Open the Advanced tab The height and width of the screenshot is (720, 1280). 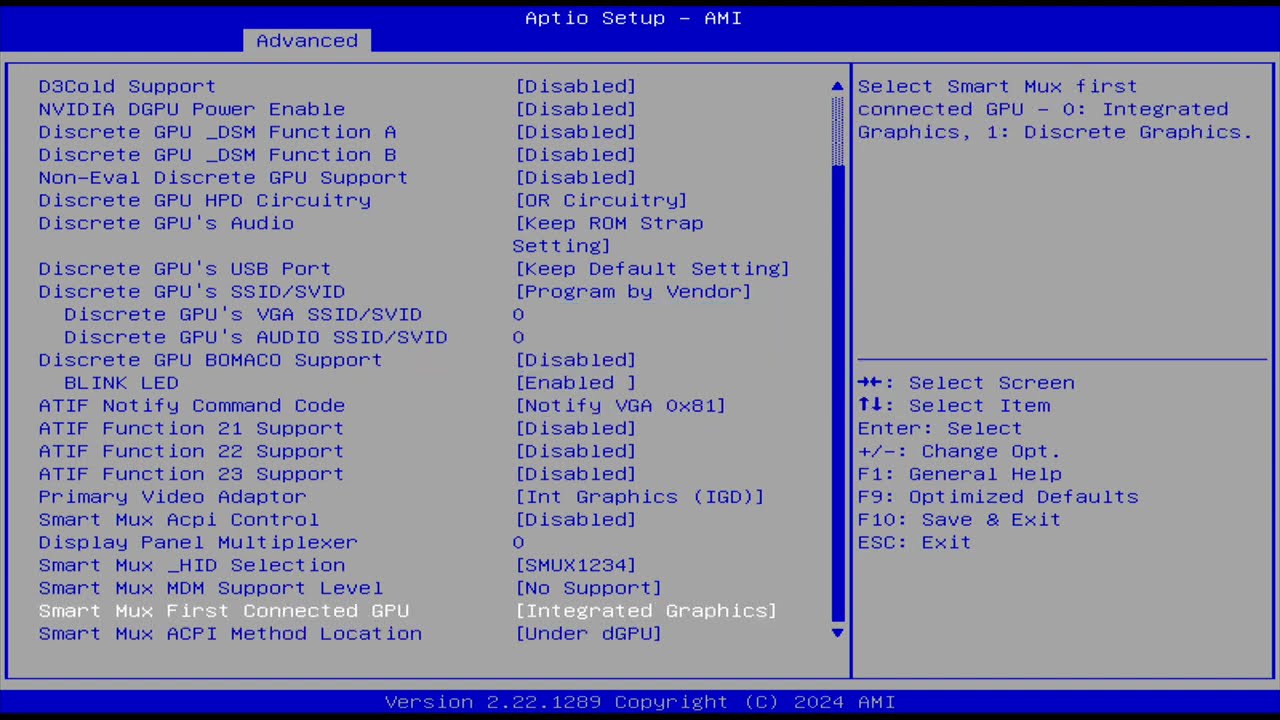coord(307,40)
